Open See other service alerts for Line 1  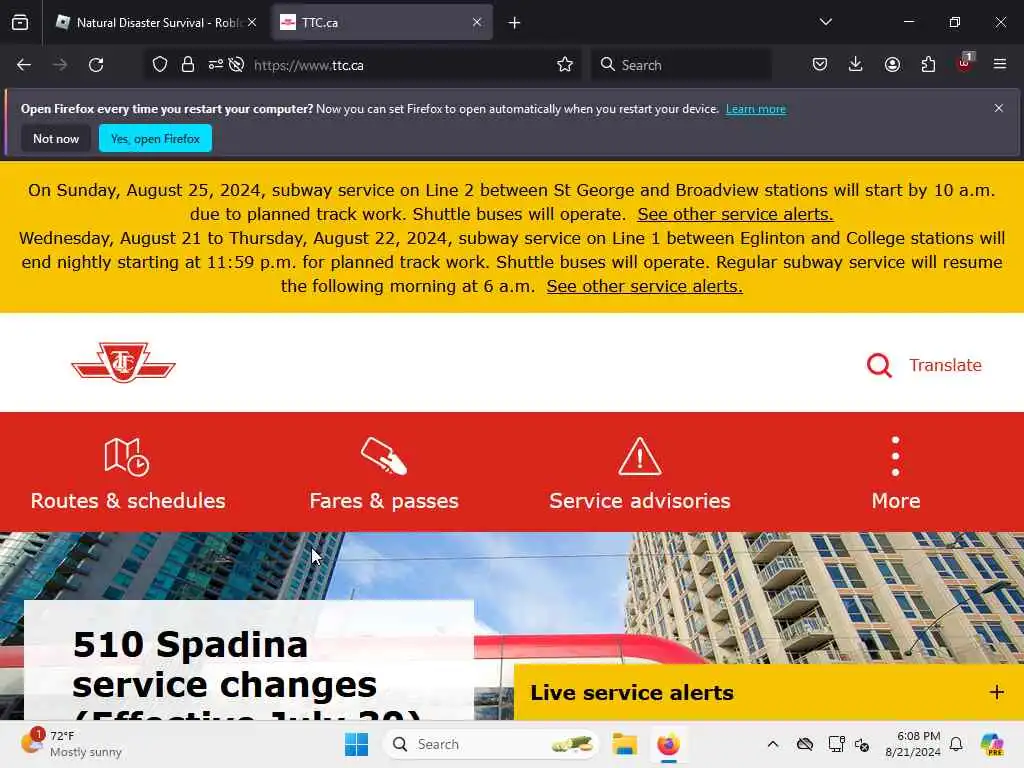pos(645,286)
